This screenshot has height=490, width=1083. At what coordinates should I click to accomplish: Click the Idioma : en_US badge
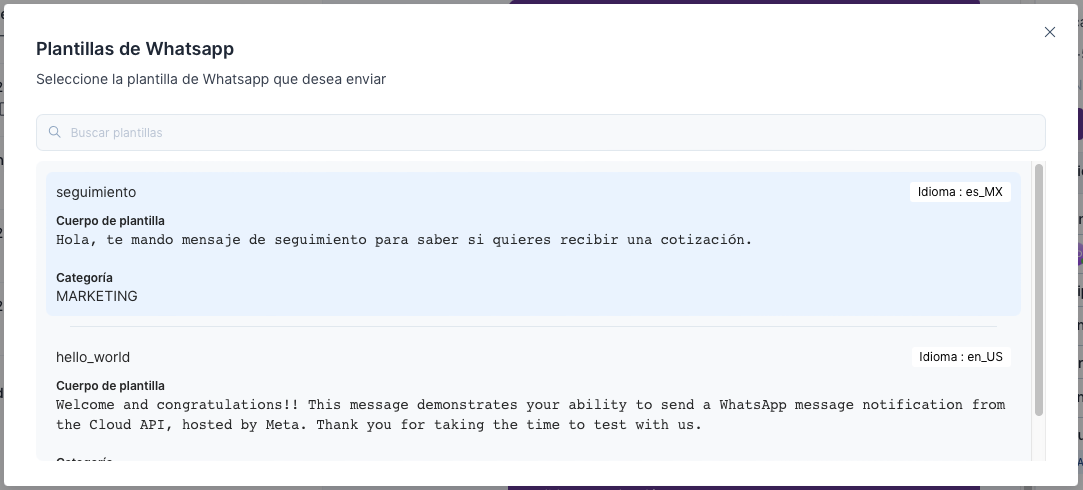(x=960, y=357)
